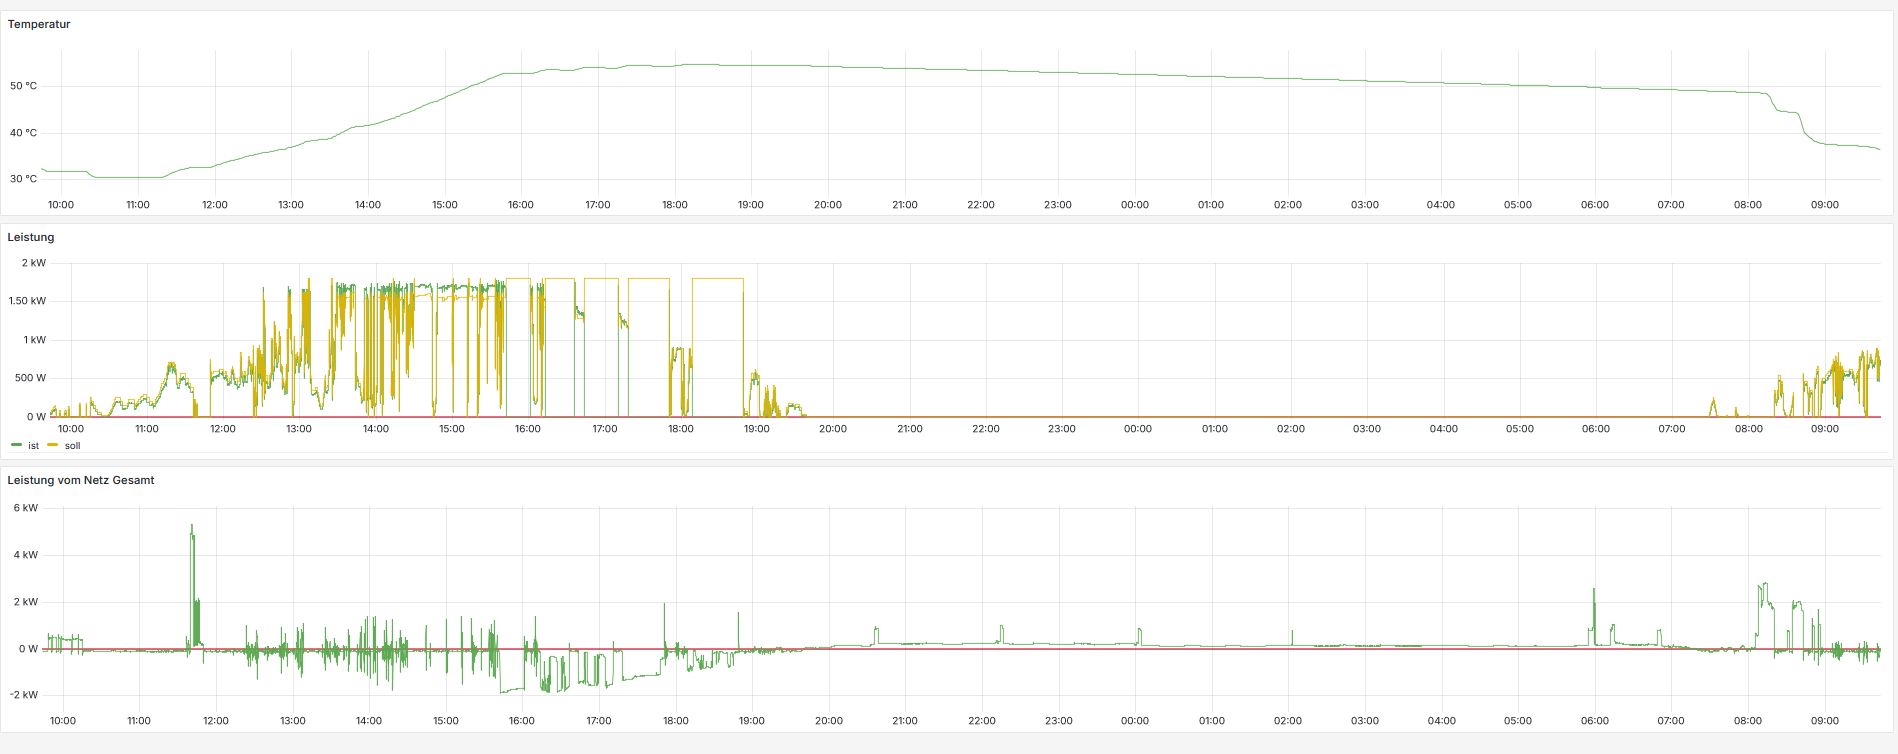The height and width of the screenshot is (754, 1898).
Task: Click the 40 °C label on Temperatur axis
Action: 24,133
